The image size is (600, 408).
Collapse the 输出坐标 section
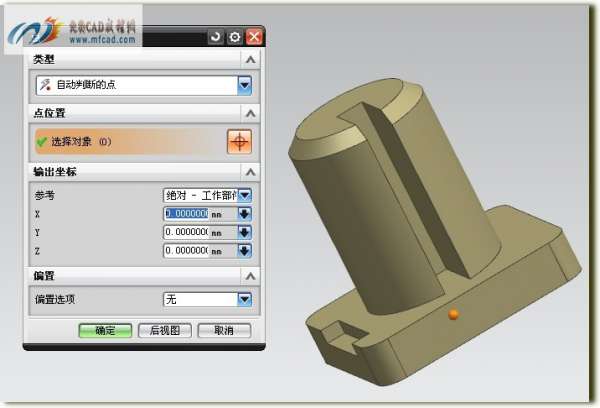point(251,172)
